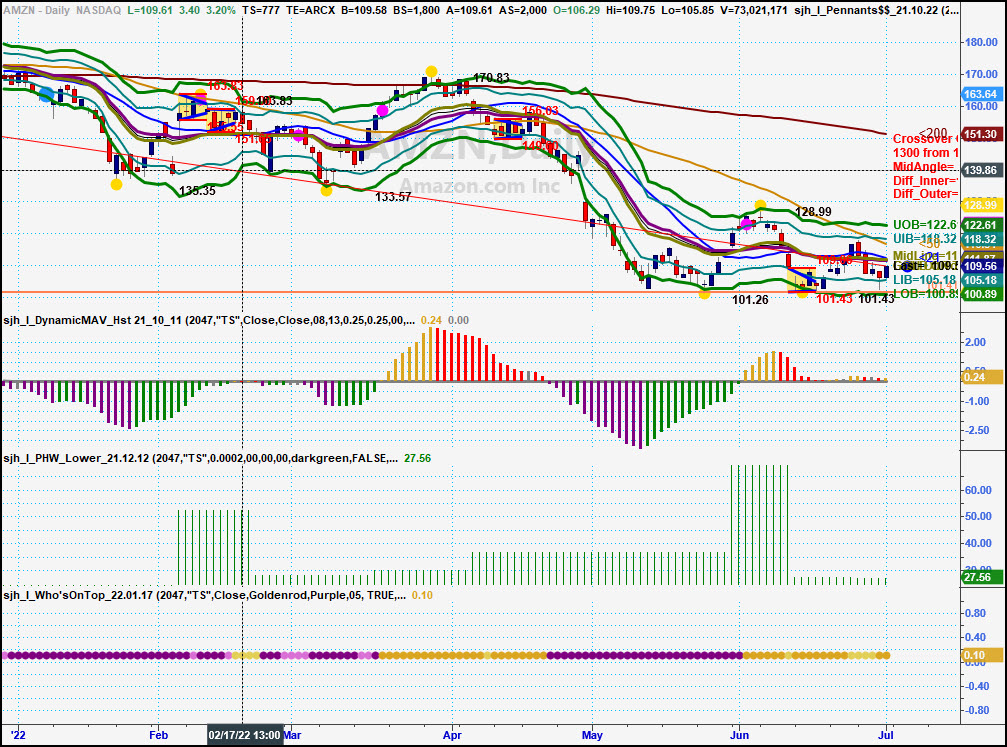This screenshot has width=1007, height=747.
Task: Click the LOB=100.8 band label
Action: click(926, 294)
